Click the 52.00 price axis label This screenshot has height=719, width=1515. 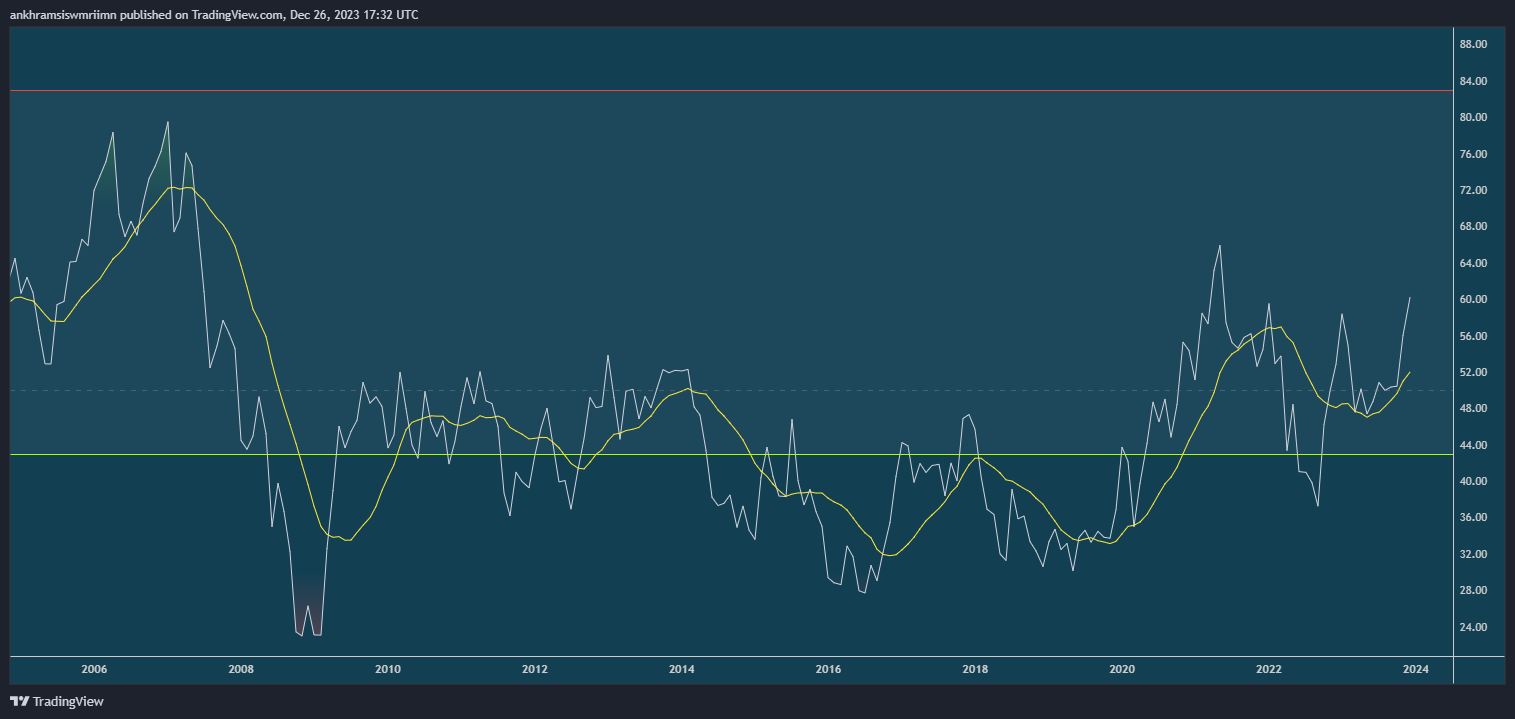point(1473,372)
